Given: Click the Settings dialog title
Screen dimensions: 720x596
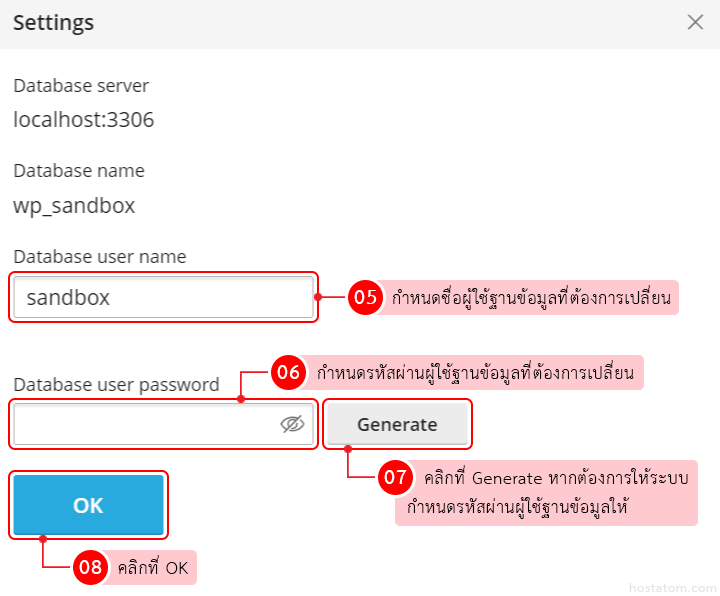Looking at the screenshot, I should tap(54, 22).
